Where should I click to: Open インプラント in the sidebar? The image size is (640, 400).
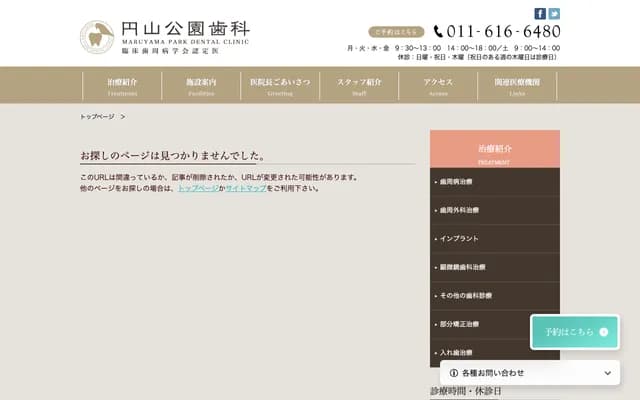click(495, 239)
